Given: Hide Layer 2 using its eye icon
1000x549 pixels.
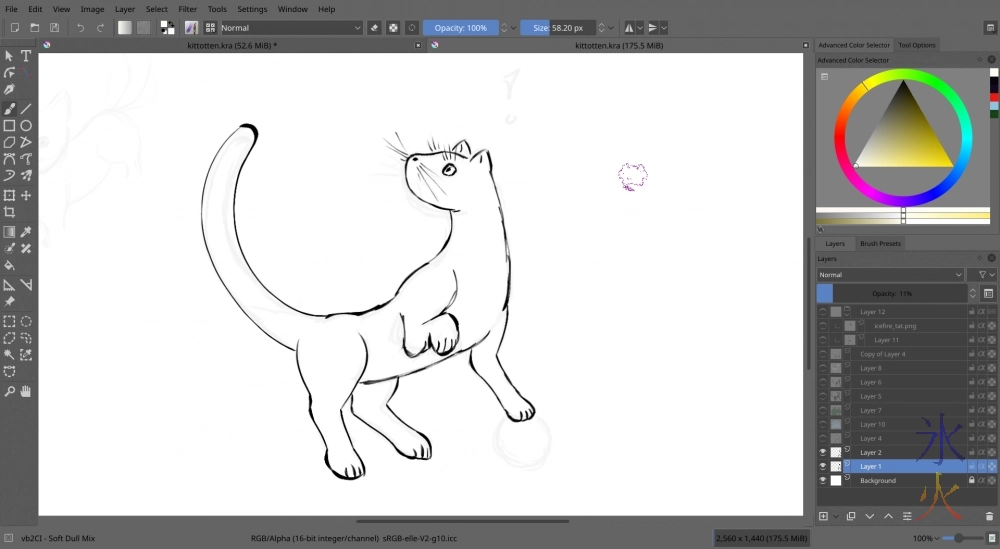Looking at the screenshot, I should pos(822,452).
